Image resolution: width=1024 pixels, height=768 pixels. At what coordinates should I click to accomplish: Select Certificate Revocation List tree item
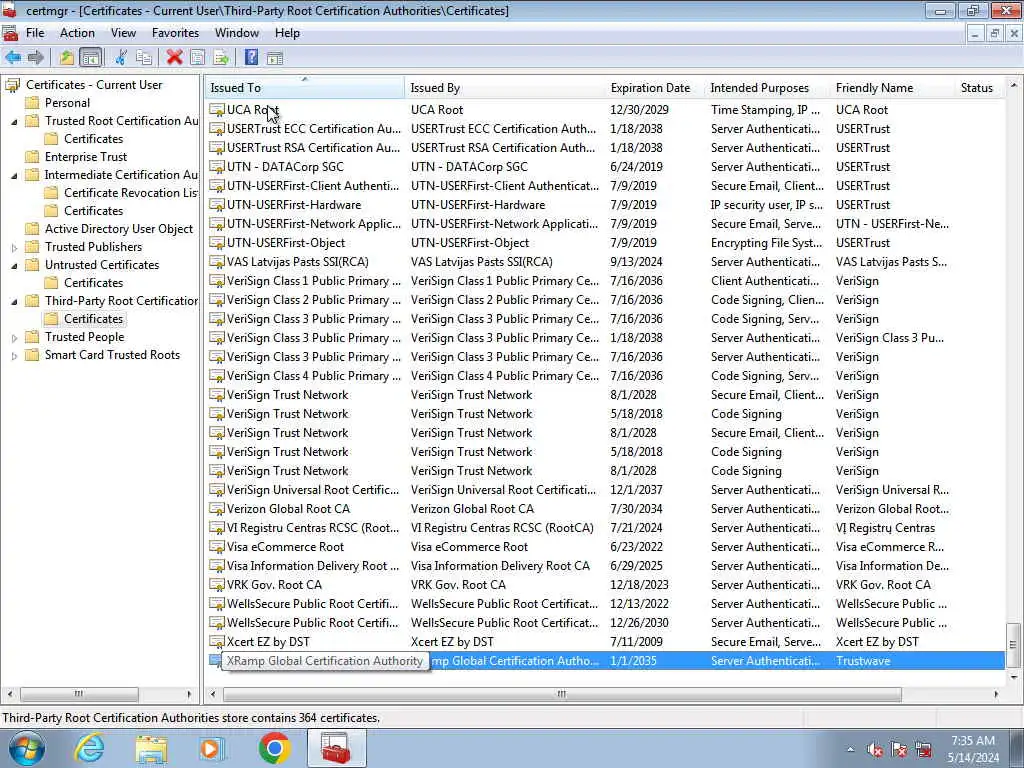point(121,193)
